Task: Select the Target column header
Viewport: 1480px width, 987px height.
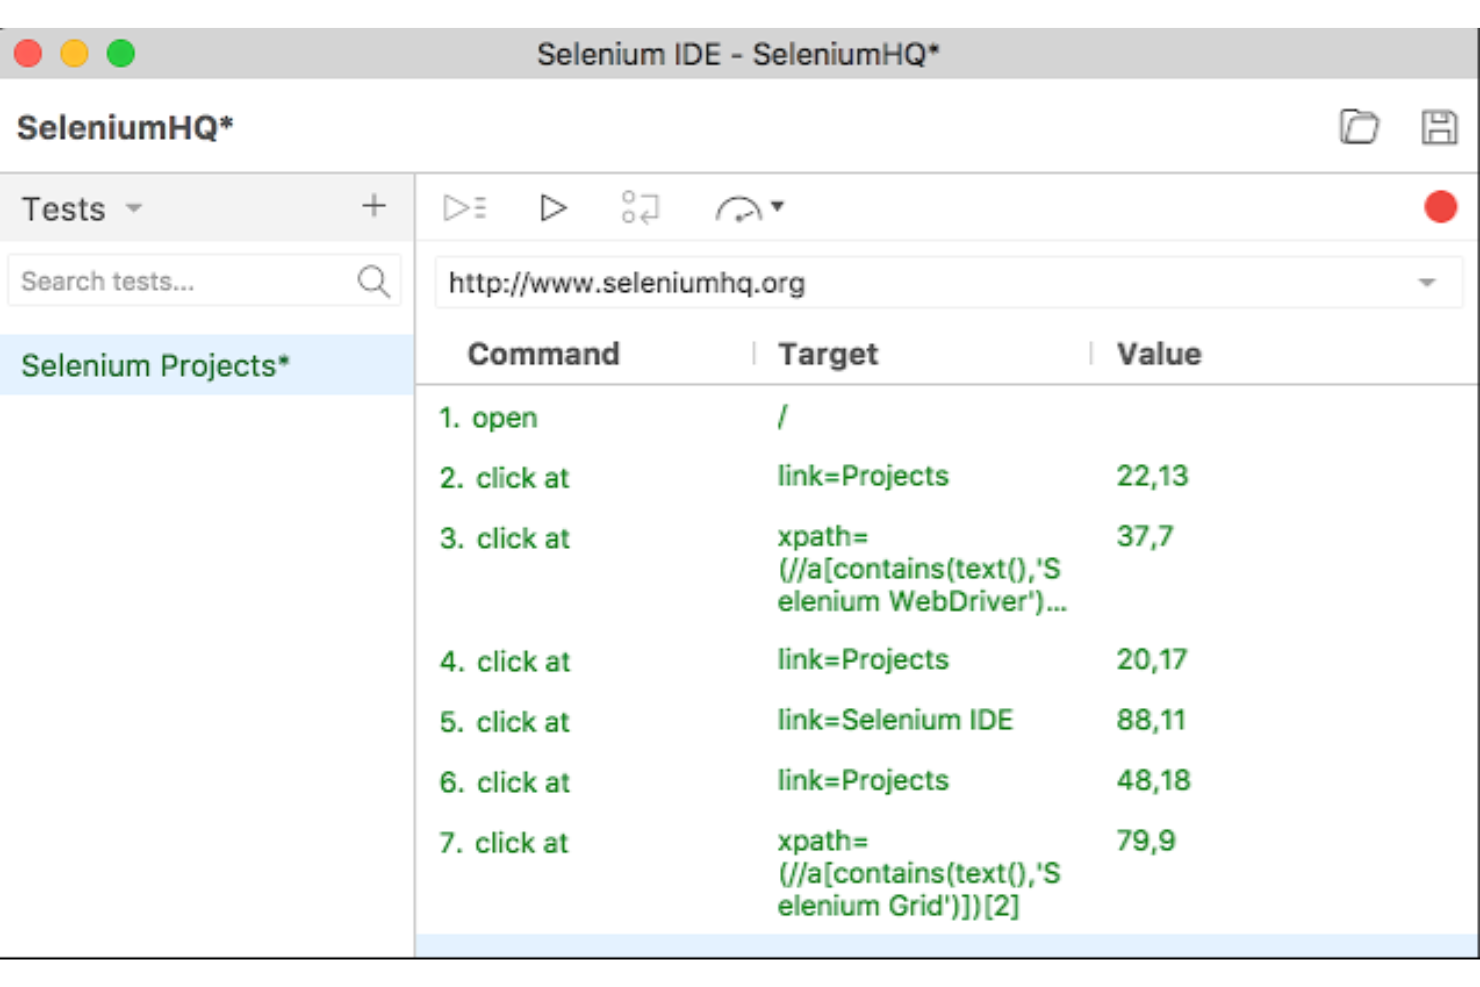Action: click(825, 353)
